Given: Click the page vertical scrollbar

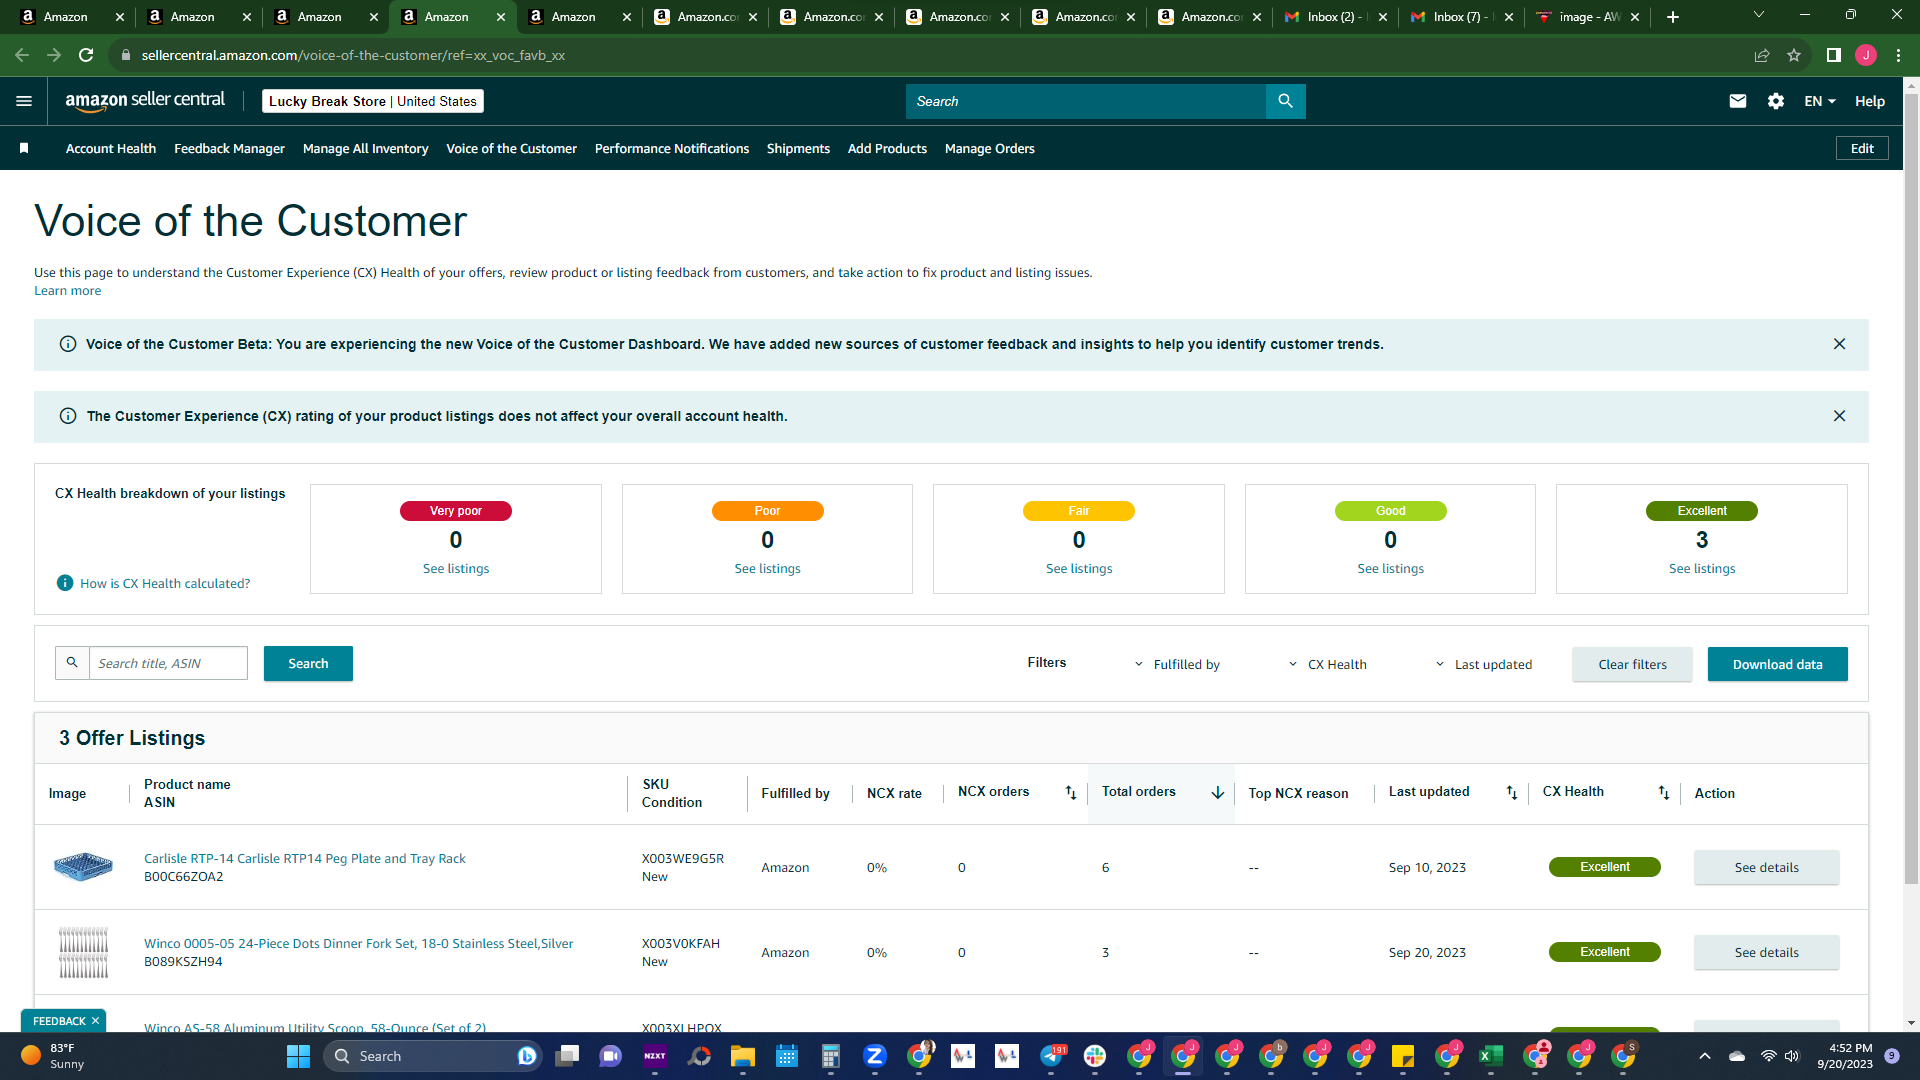Looking at the screenshot, I should click(x=1911, y=490).
